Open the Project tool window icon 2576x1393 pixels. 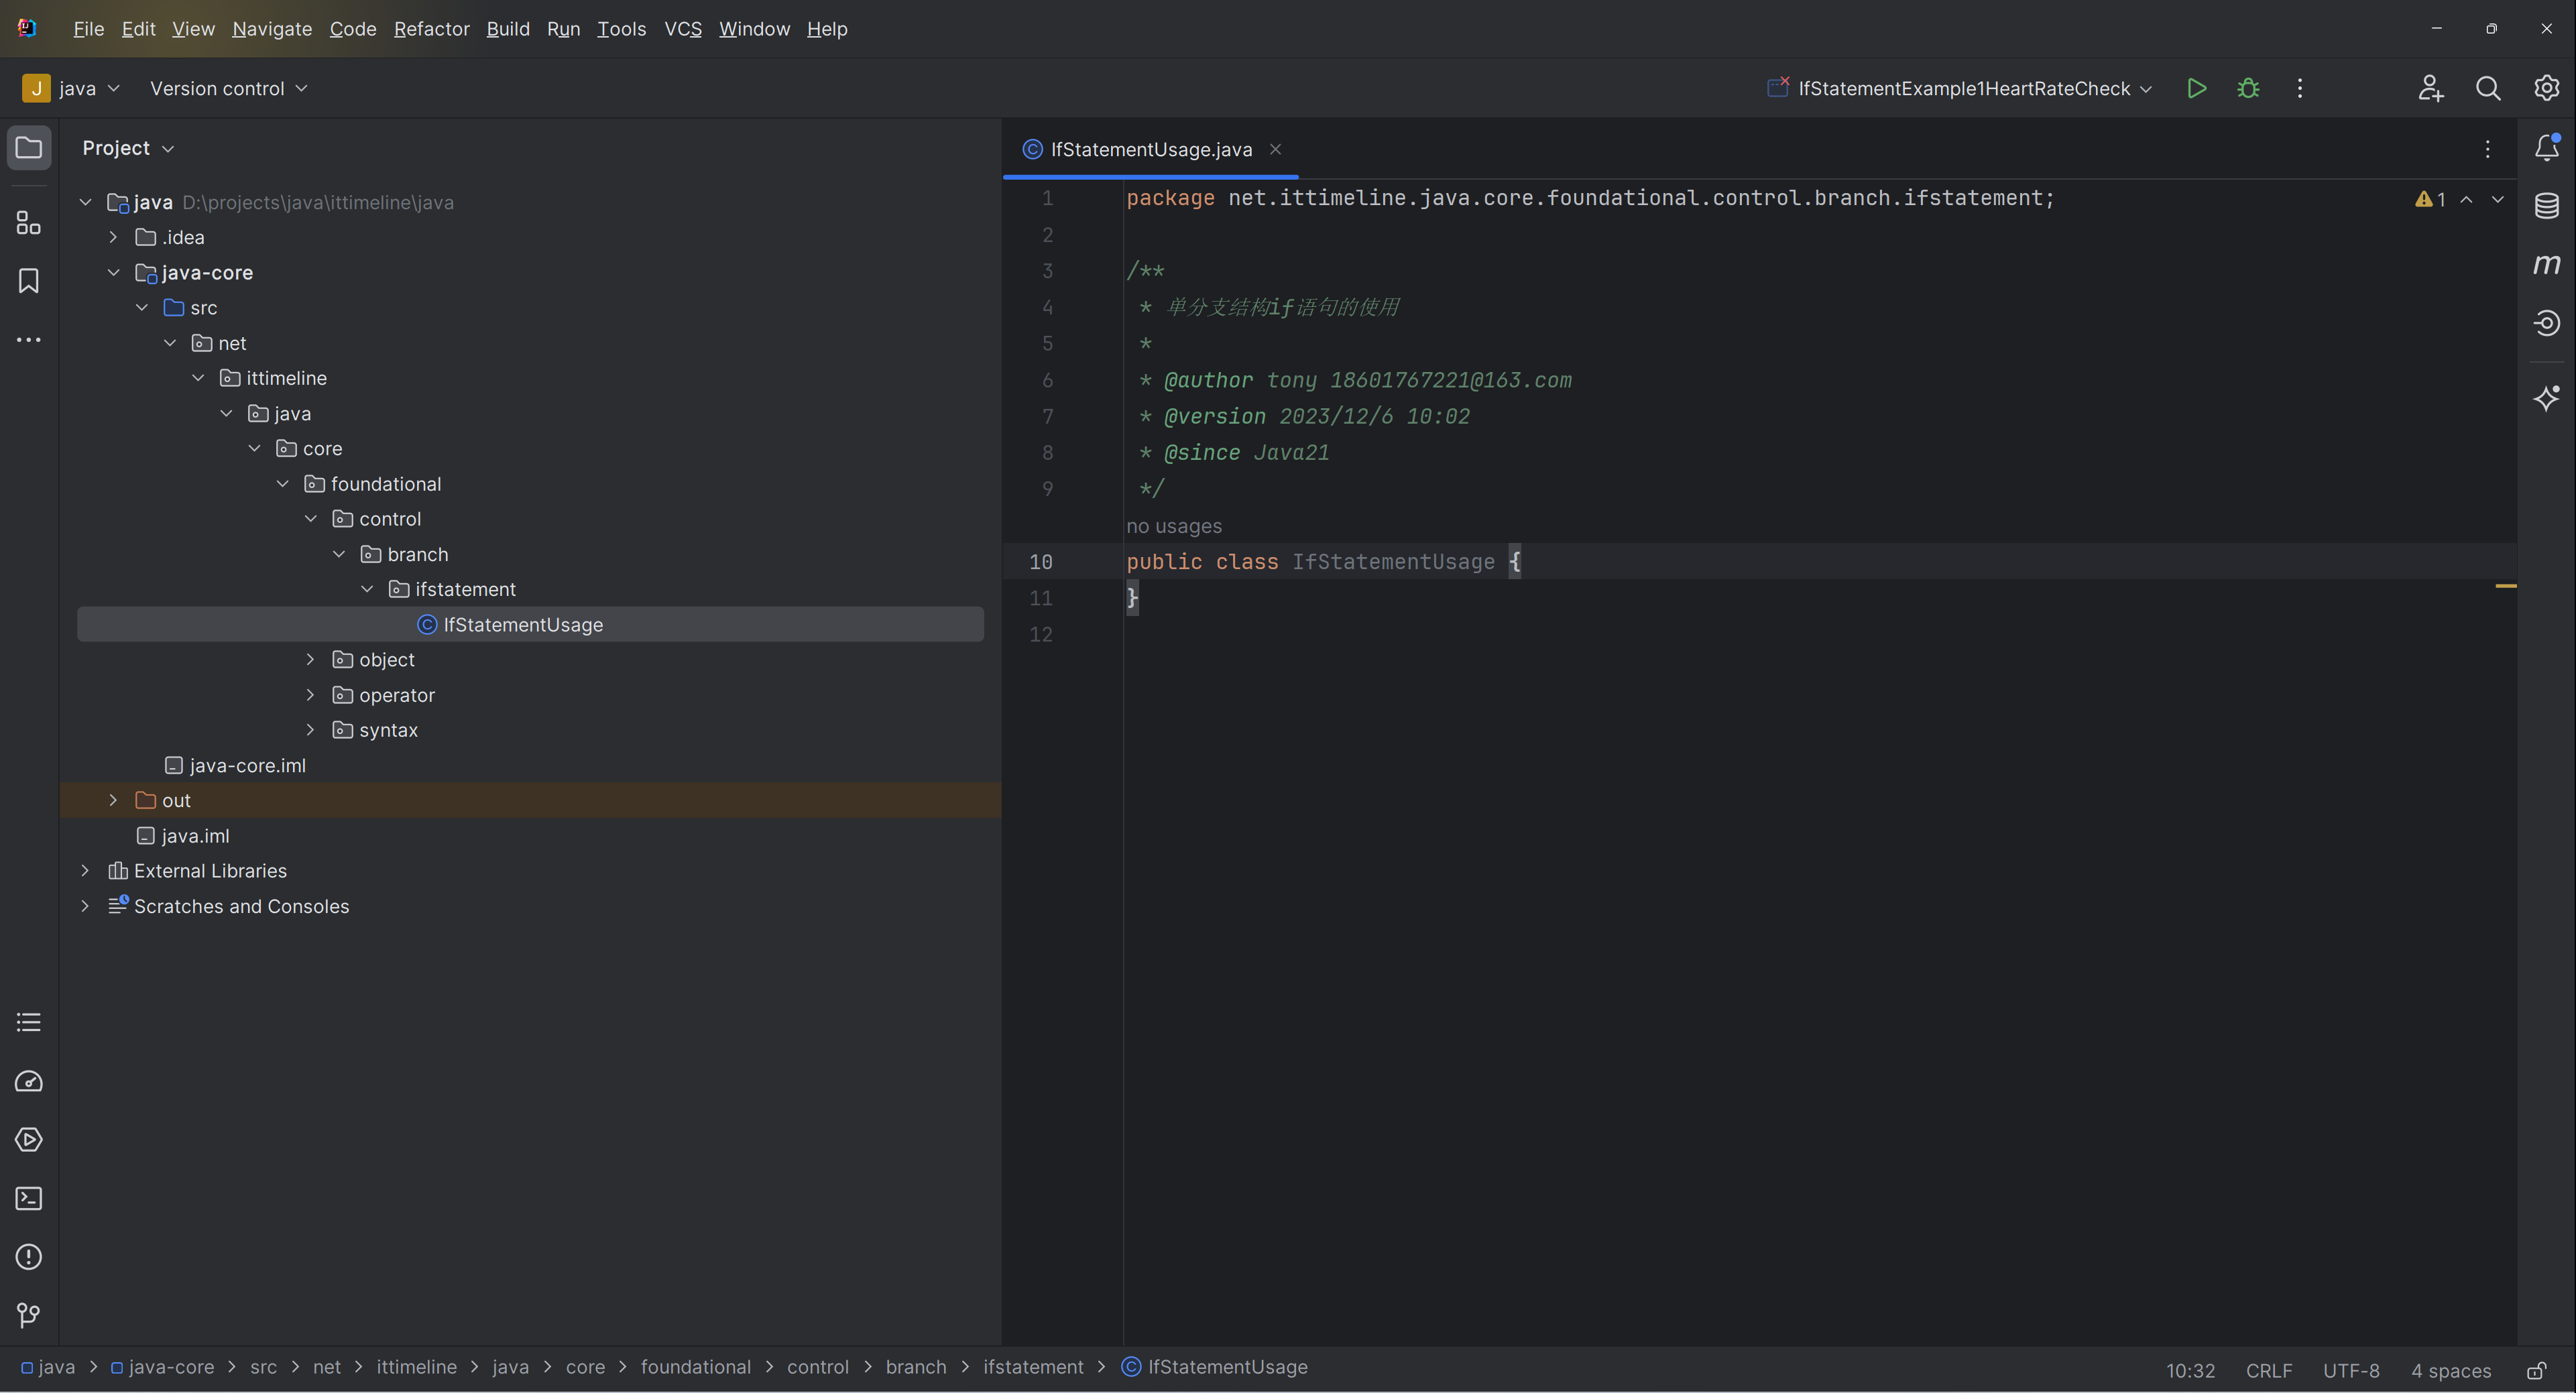coord(29,148)
